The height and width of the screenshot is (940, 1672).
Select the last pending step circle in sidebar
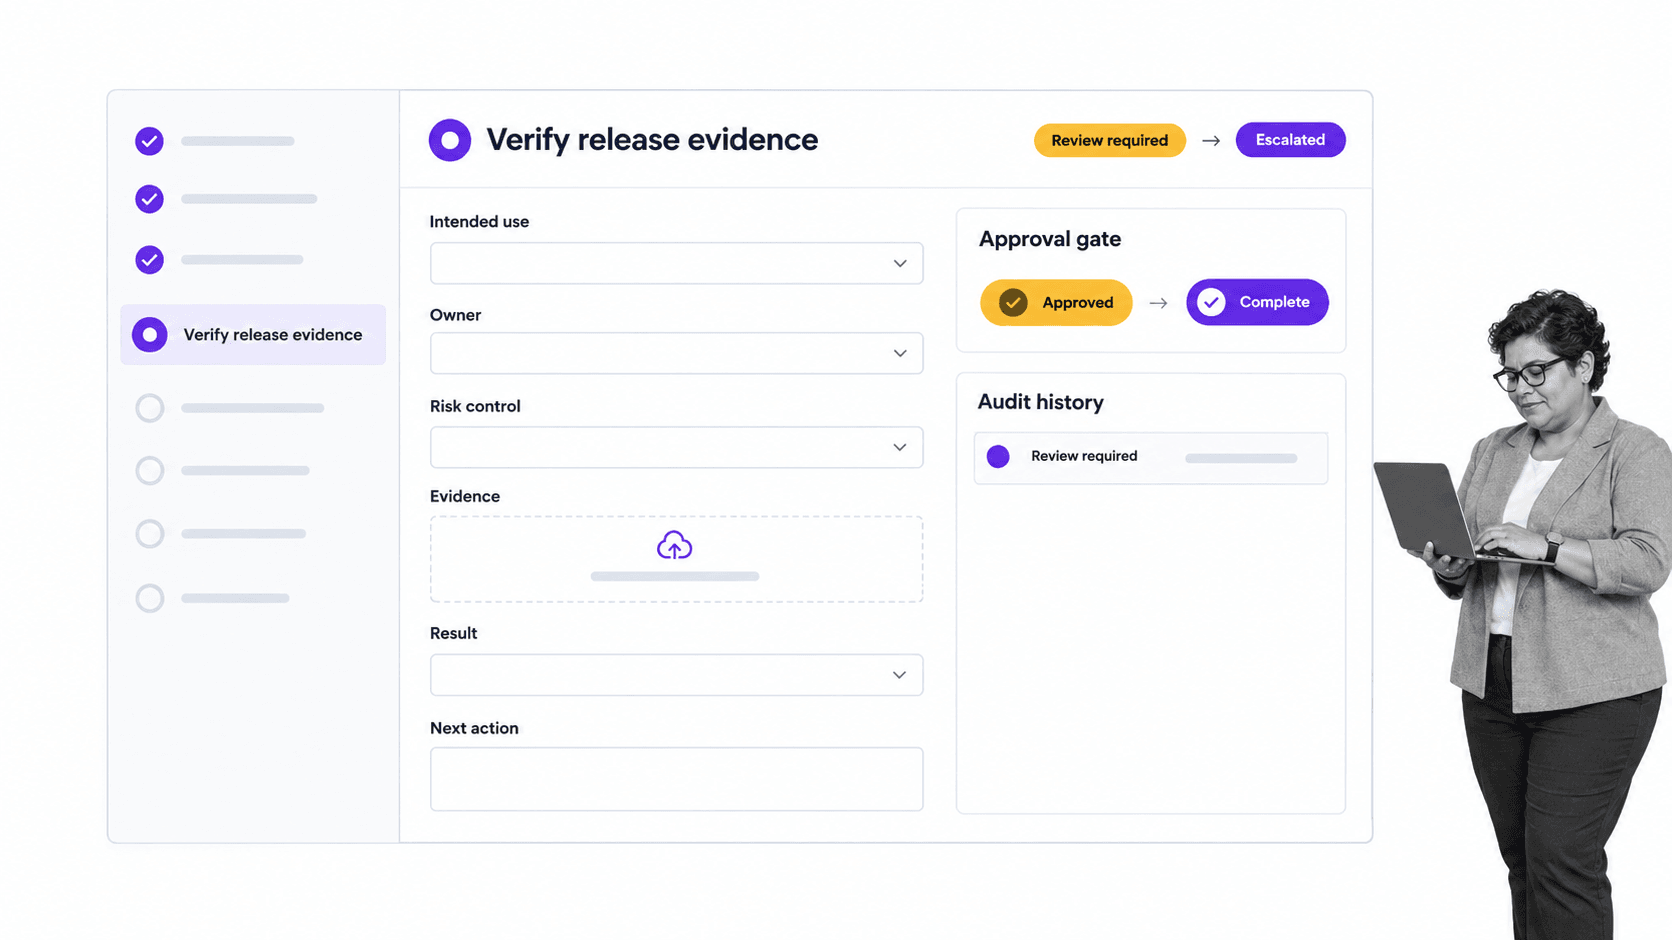[x=150, y=598]
